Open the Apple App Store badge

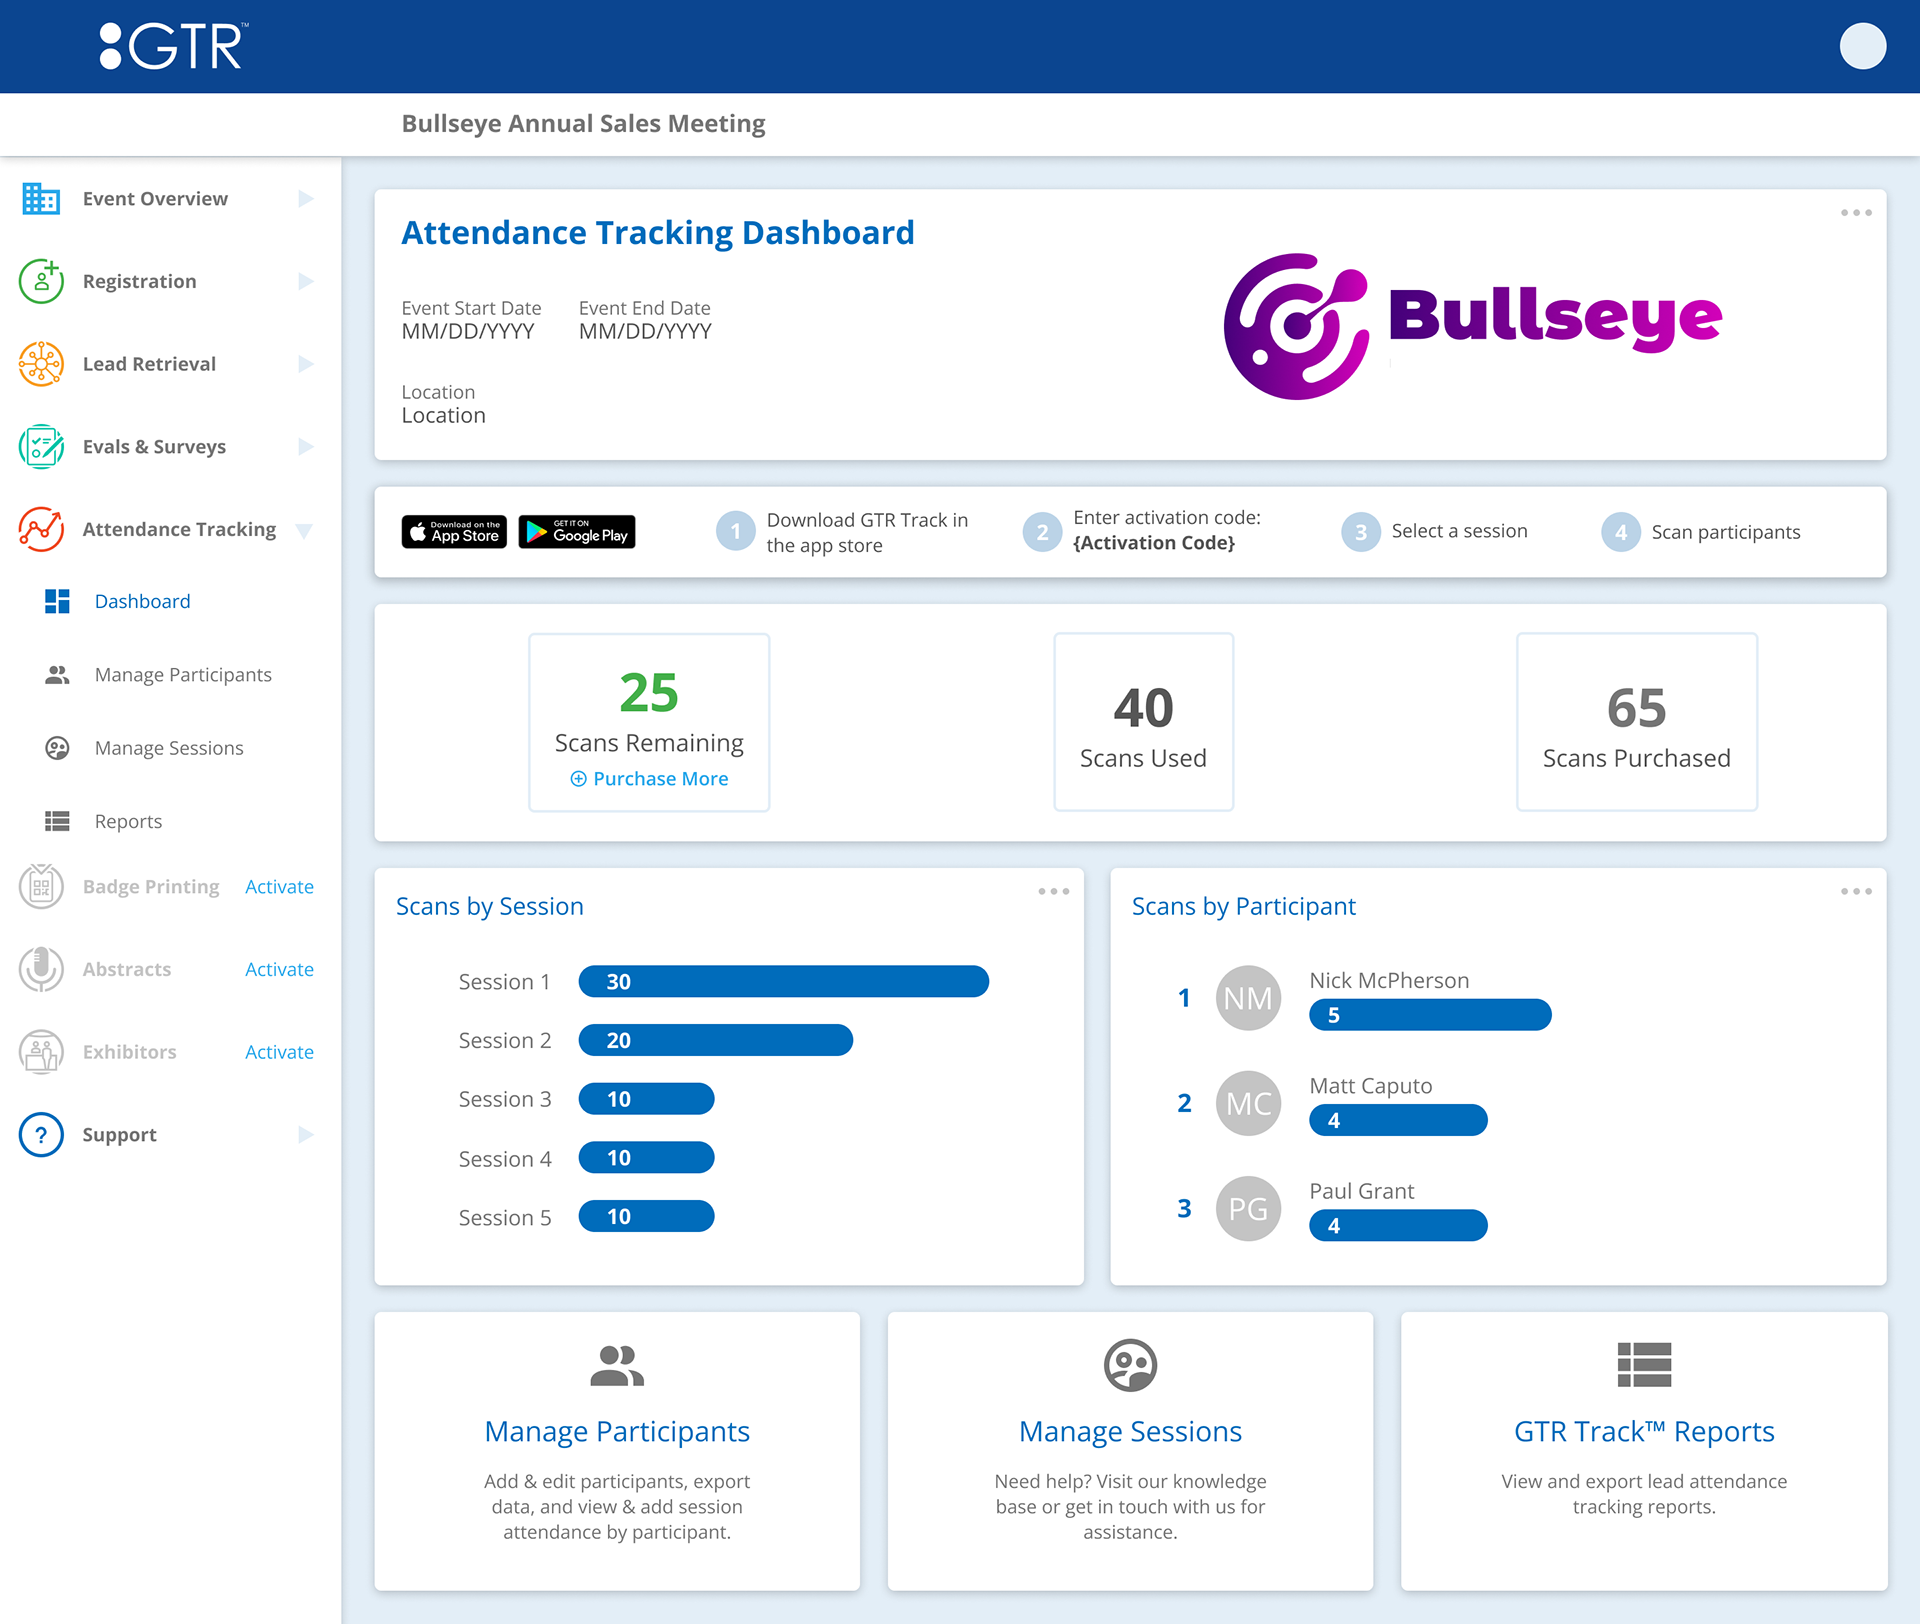(454, 532)
